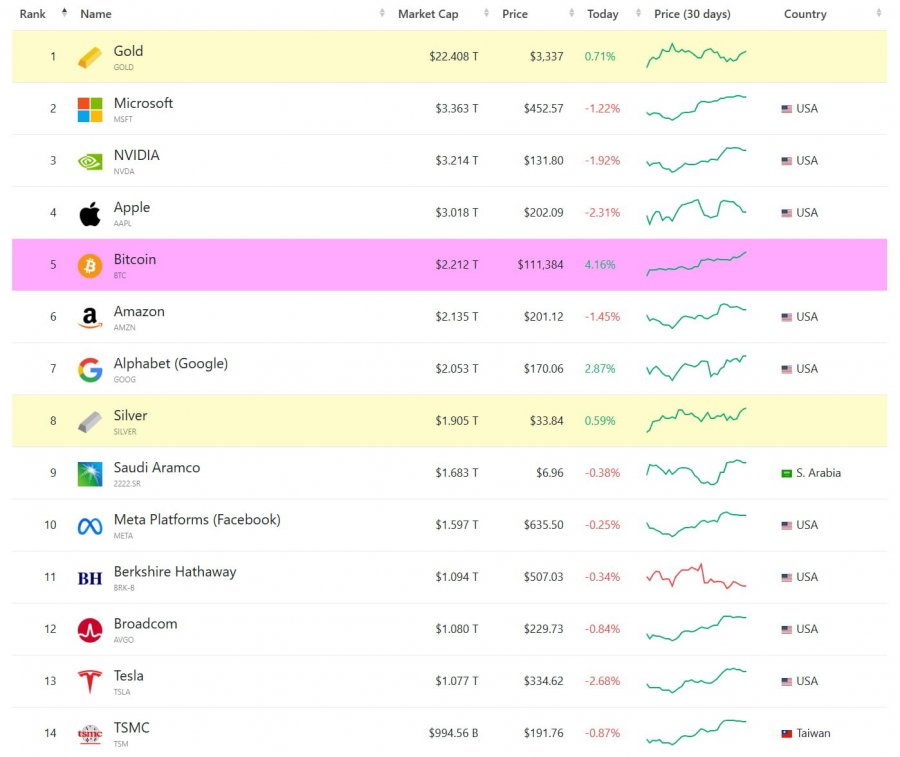Screen dimensions: 900x757
Task: Click the Price (30 days) header
Action: (x=692, y=14)
